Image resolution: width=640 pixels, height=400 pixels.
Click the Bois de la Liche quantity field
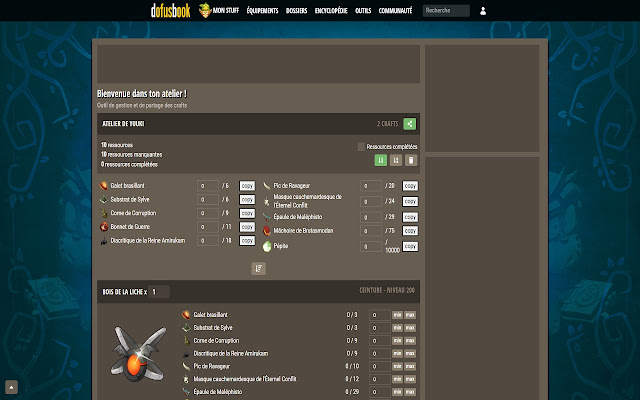point(159,292)
